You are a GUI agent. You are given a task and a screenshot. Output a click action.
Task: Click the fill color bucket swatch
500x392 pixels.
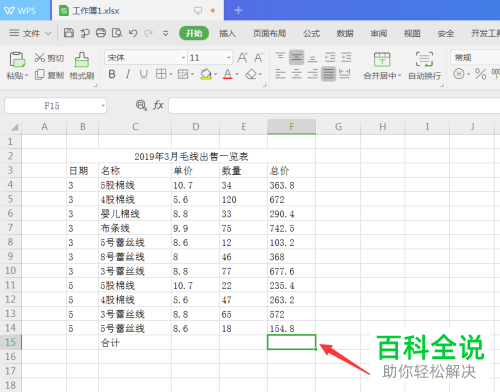(x=206, y=74)
